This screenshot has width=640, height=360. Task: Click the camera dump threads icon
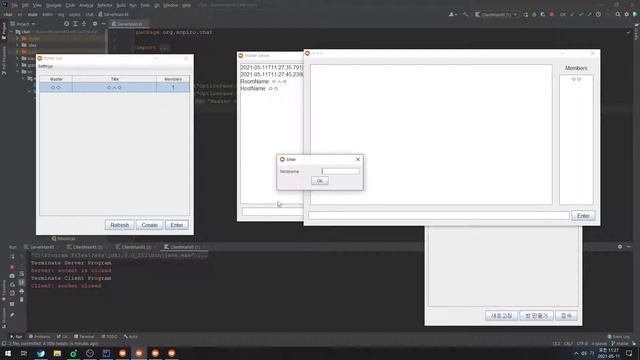pyautogui.click(x=12, y=276)
